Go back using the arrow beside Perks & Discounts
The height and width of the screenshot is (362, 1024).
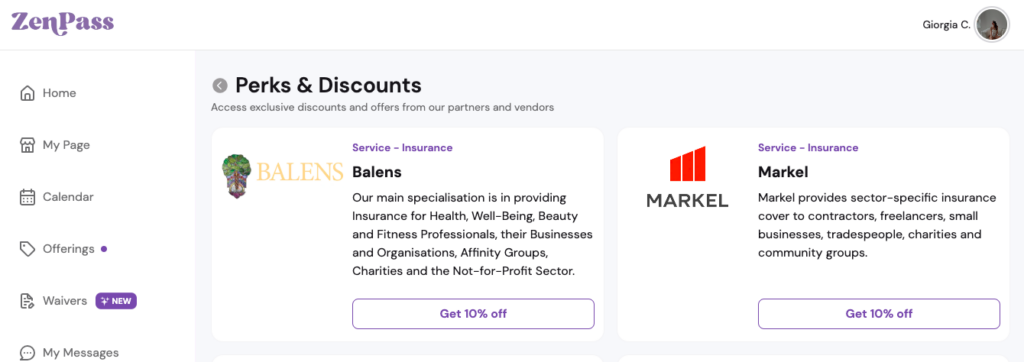point(220,86)
